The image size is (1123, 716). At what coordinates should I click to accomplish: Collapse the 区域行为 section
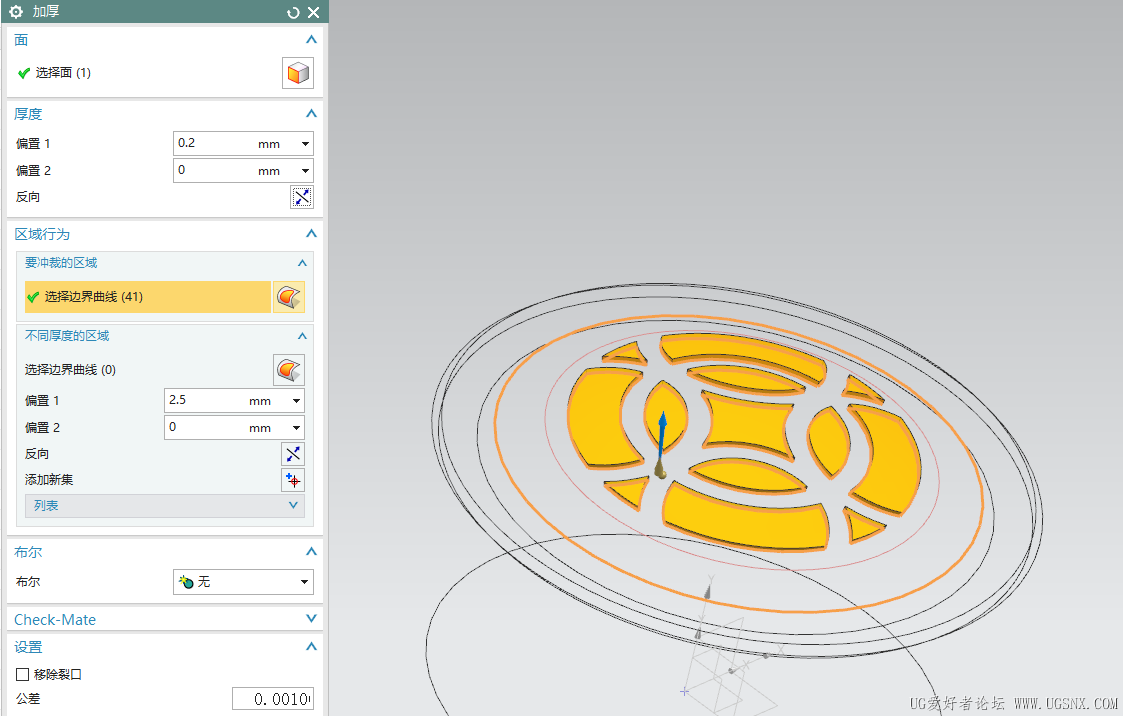(x=311, y=233)
